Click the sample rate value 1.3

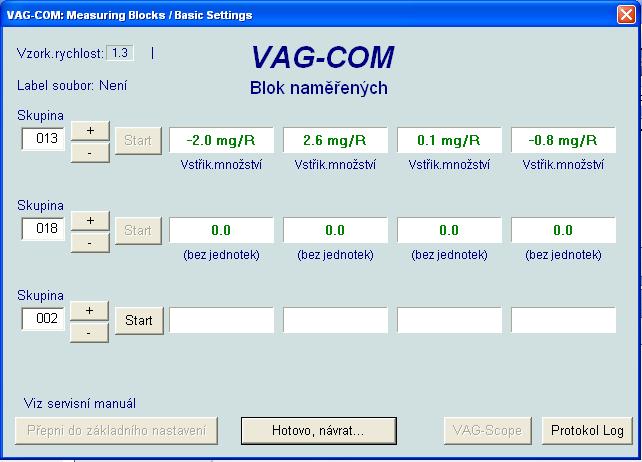point(120,53)
